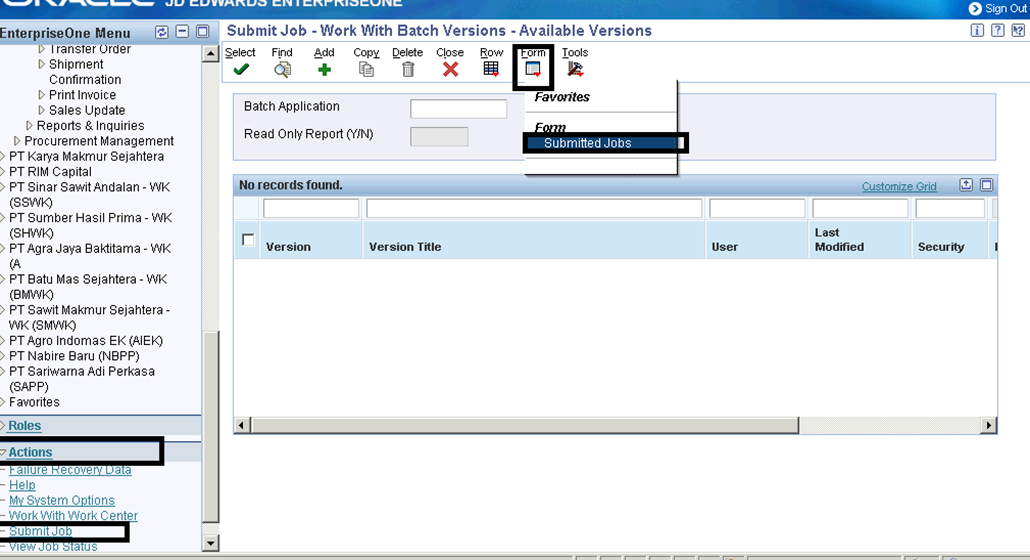Click the grid export icon beside Customize Grid
Image resolution: width=1030 pixels, height=560 pixels.
(x=966, y=184)
